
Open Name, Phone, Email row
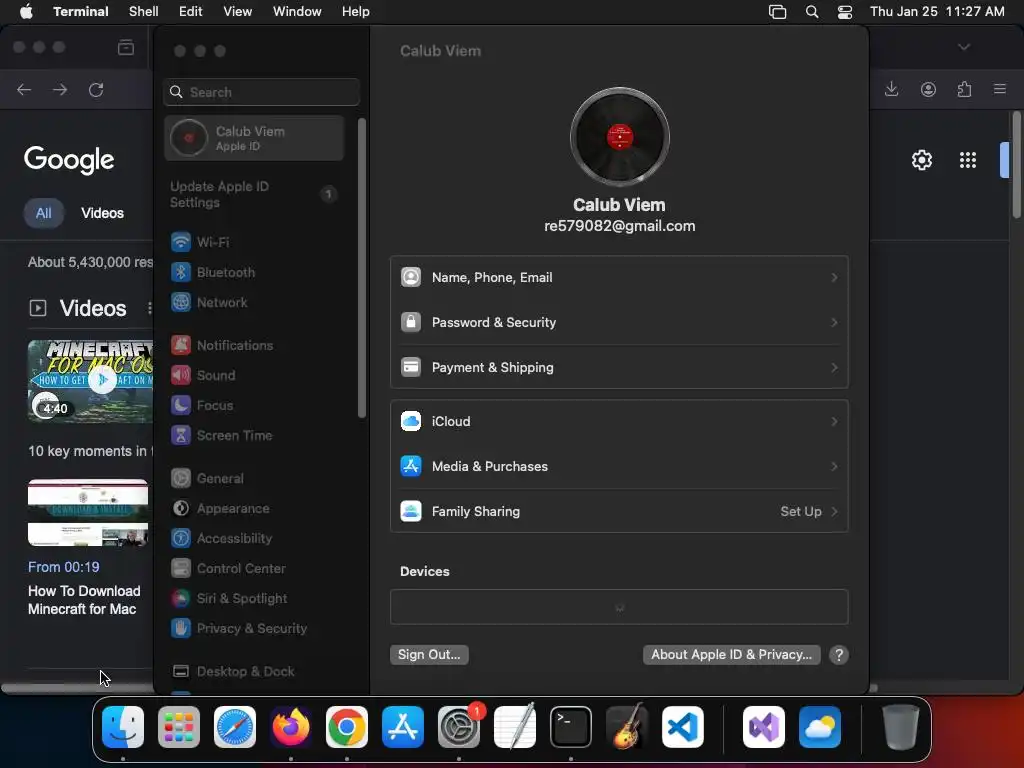tap(619, 278)
